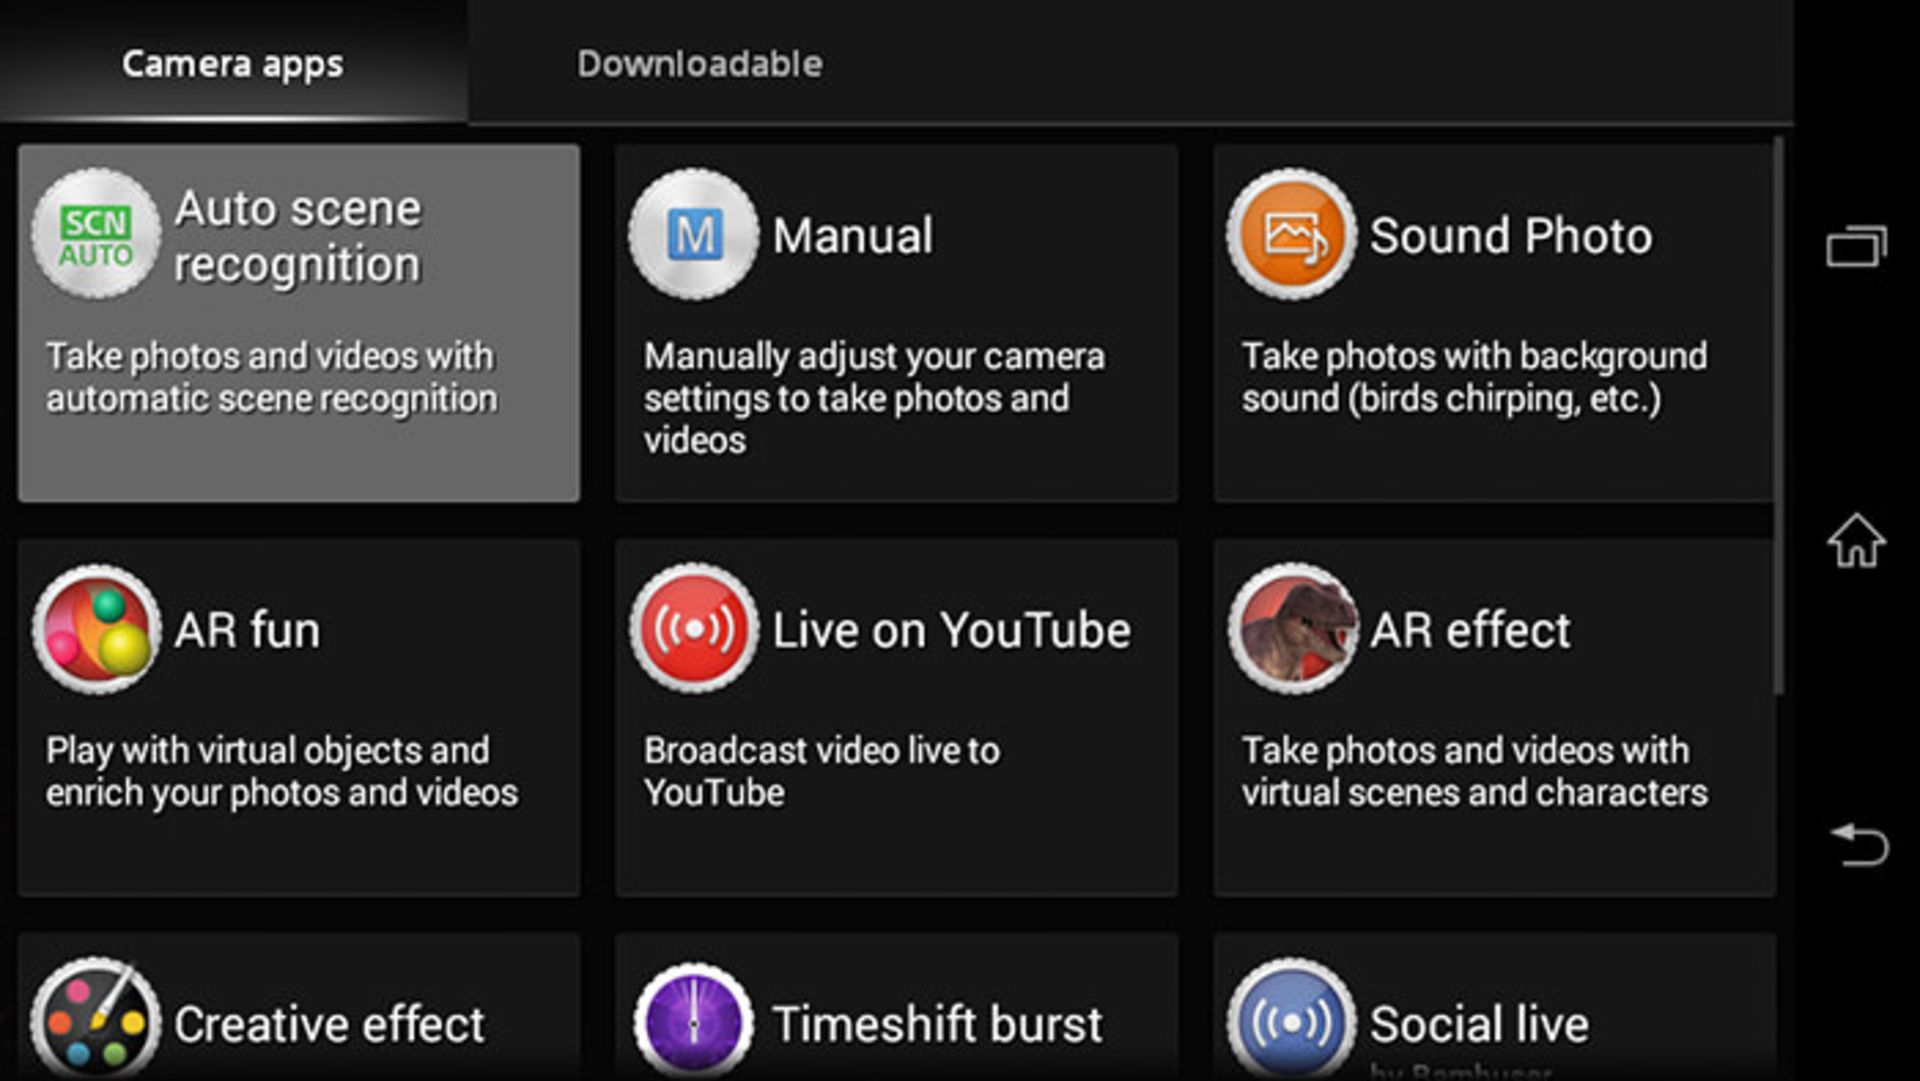This screenshot has height=1081, width=1920.
Task: Tap the red Live on YouTube icon
Action: (693, 629)
